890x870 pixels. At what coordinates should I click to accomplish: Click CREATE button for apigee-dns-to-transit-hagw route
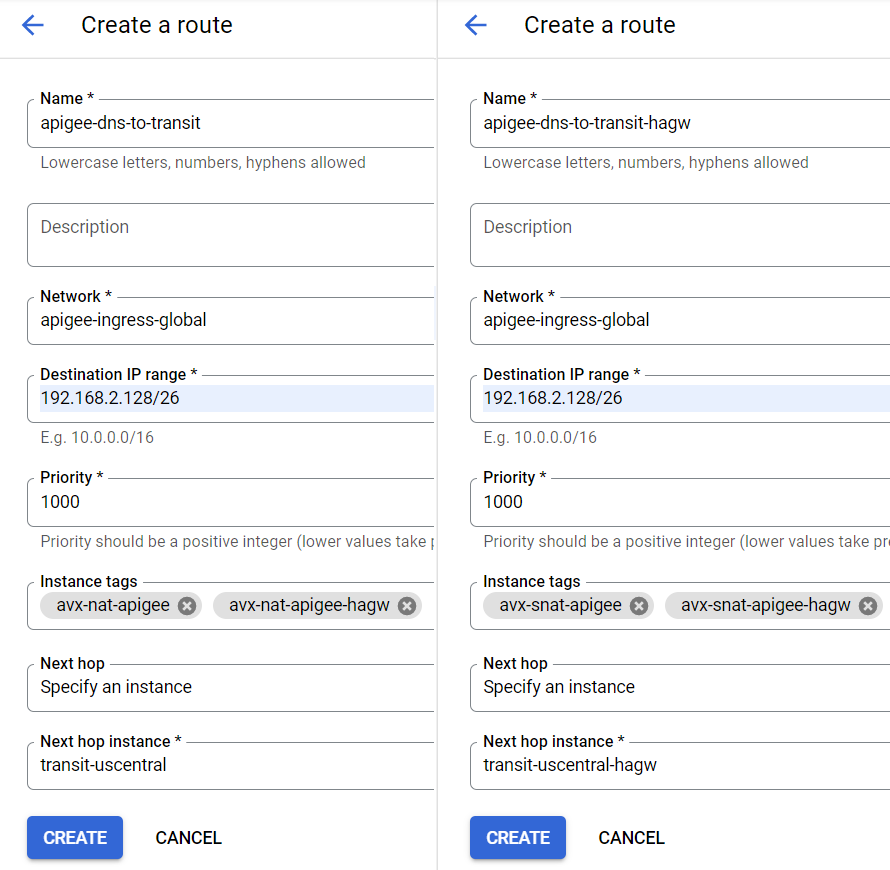(x=518, y=838)
